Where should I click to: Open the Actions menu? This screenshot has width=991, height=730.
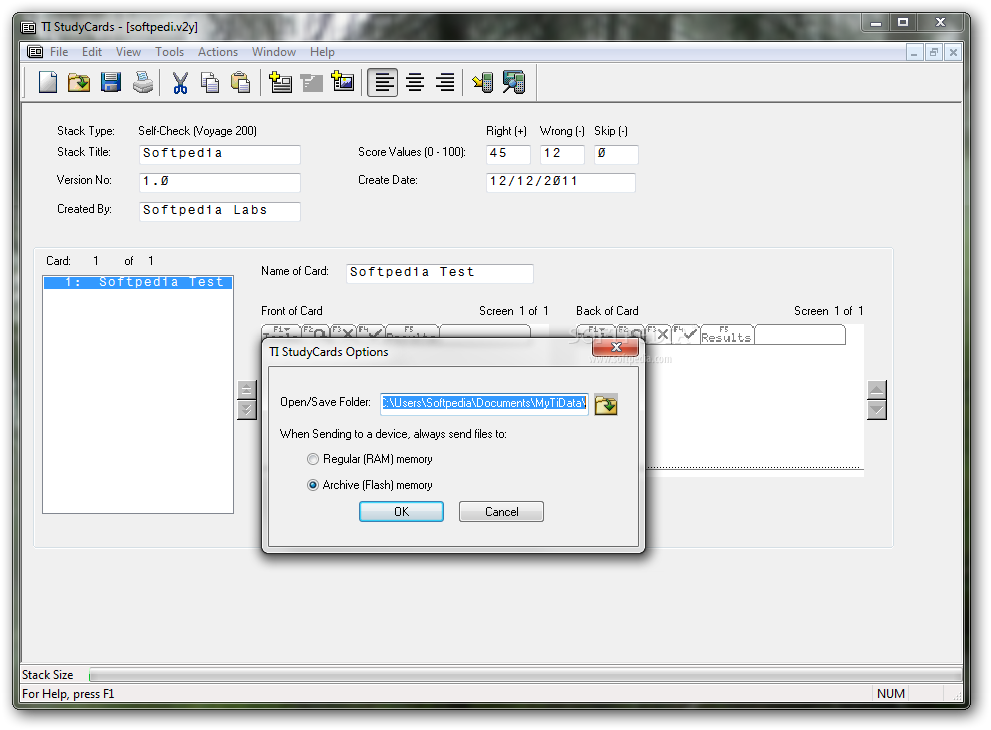coord(218,52)
